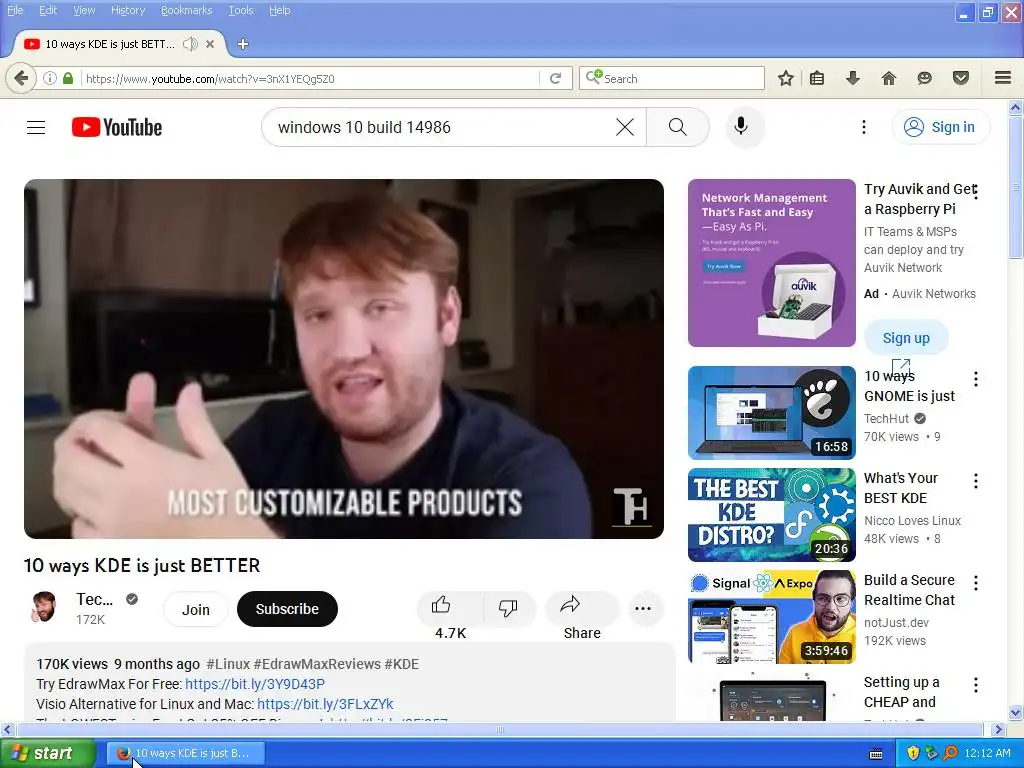The height and width of the screenshot is (768, 1024).
Task: Open THE BEST KDE DISTRO thumbnail
Action: tap(771, 515)
